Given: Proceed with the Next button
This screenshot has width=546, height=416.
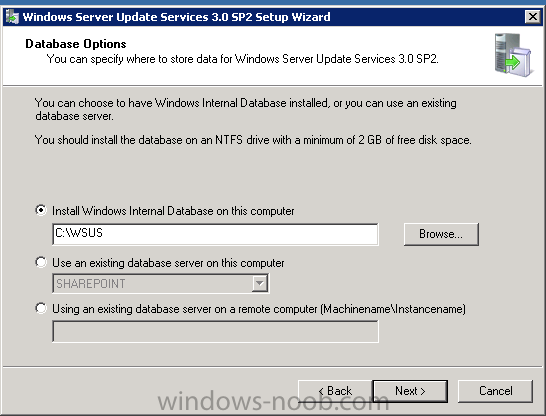Looking at the screenshot, I should click(x=410, y=391).
